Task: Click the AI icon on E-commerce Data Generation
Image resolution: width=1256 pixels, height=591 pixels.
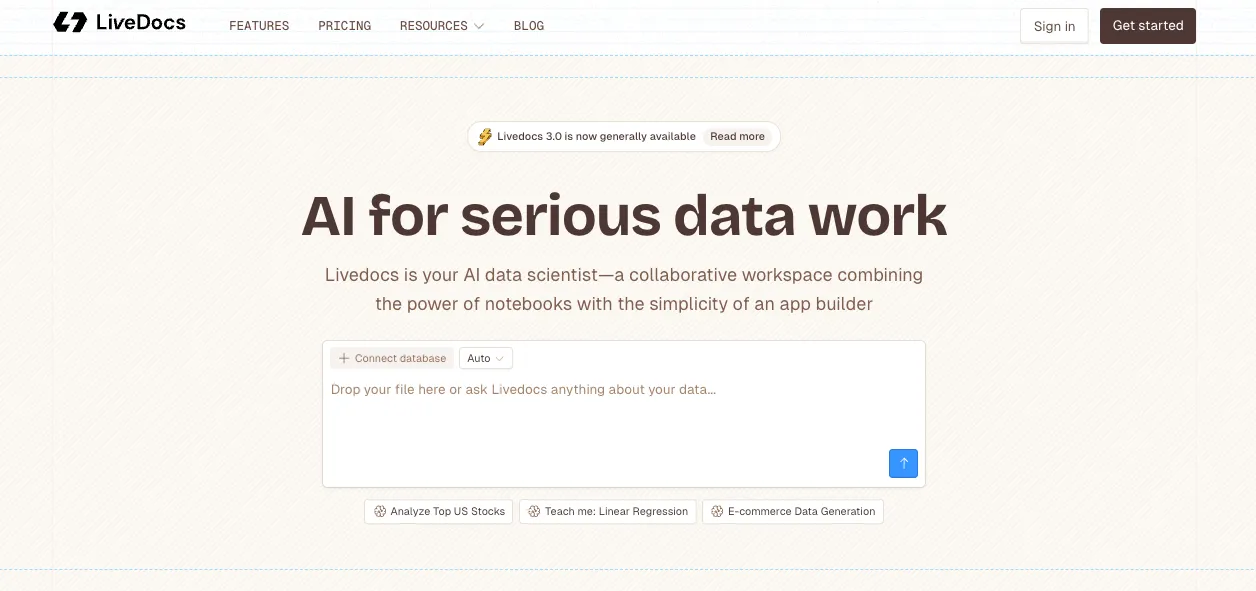Action: click(717, 511)
